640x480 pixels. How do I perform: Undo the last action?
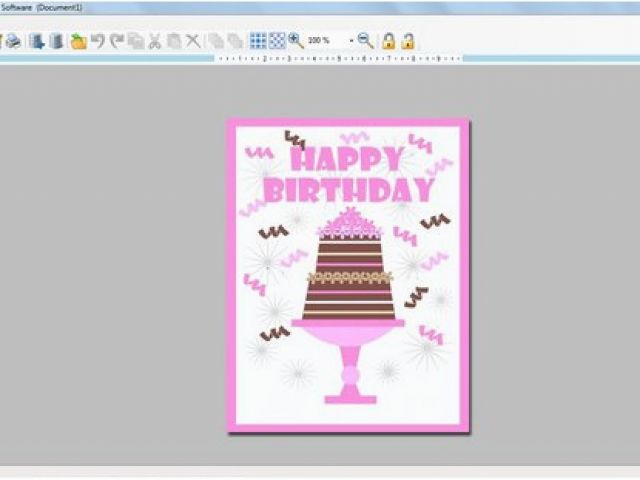(97, 41)
